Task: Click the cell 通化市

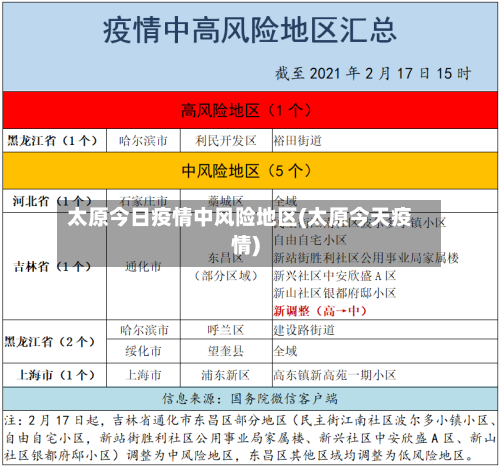Action: coord(143,266)
